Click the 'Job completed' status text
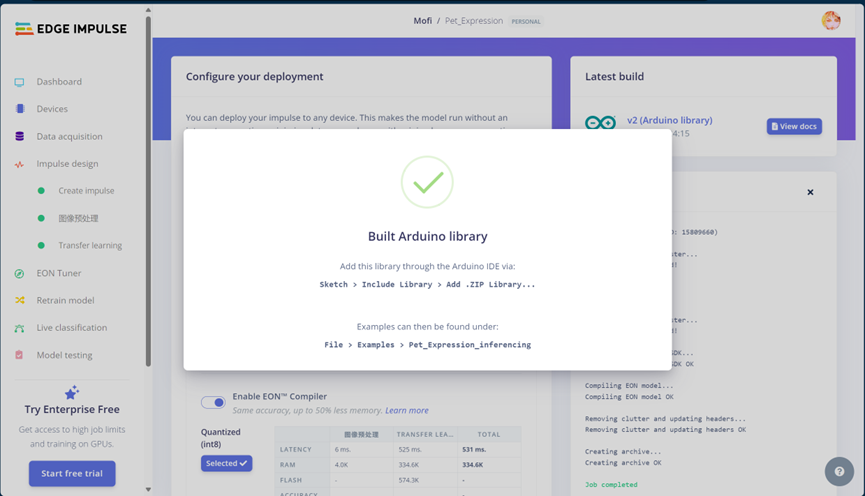The width and height of the screenshot is (865, 496). [x=611, y=484]
